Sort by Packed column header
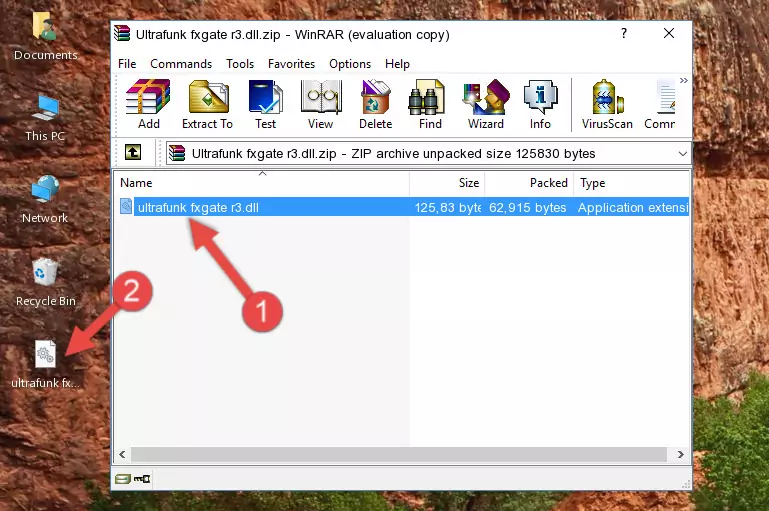769x511 pixels. pyautogui.click(x=529, y=183)
